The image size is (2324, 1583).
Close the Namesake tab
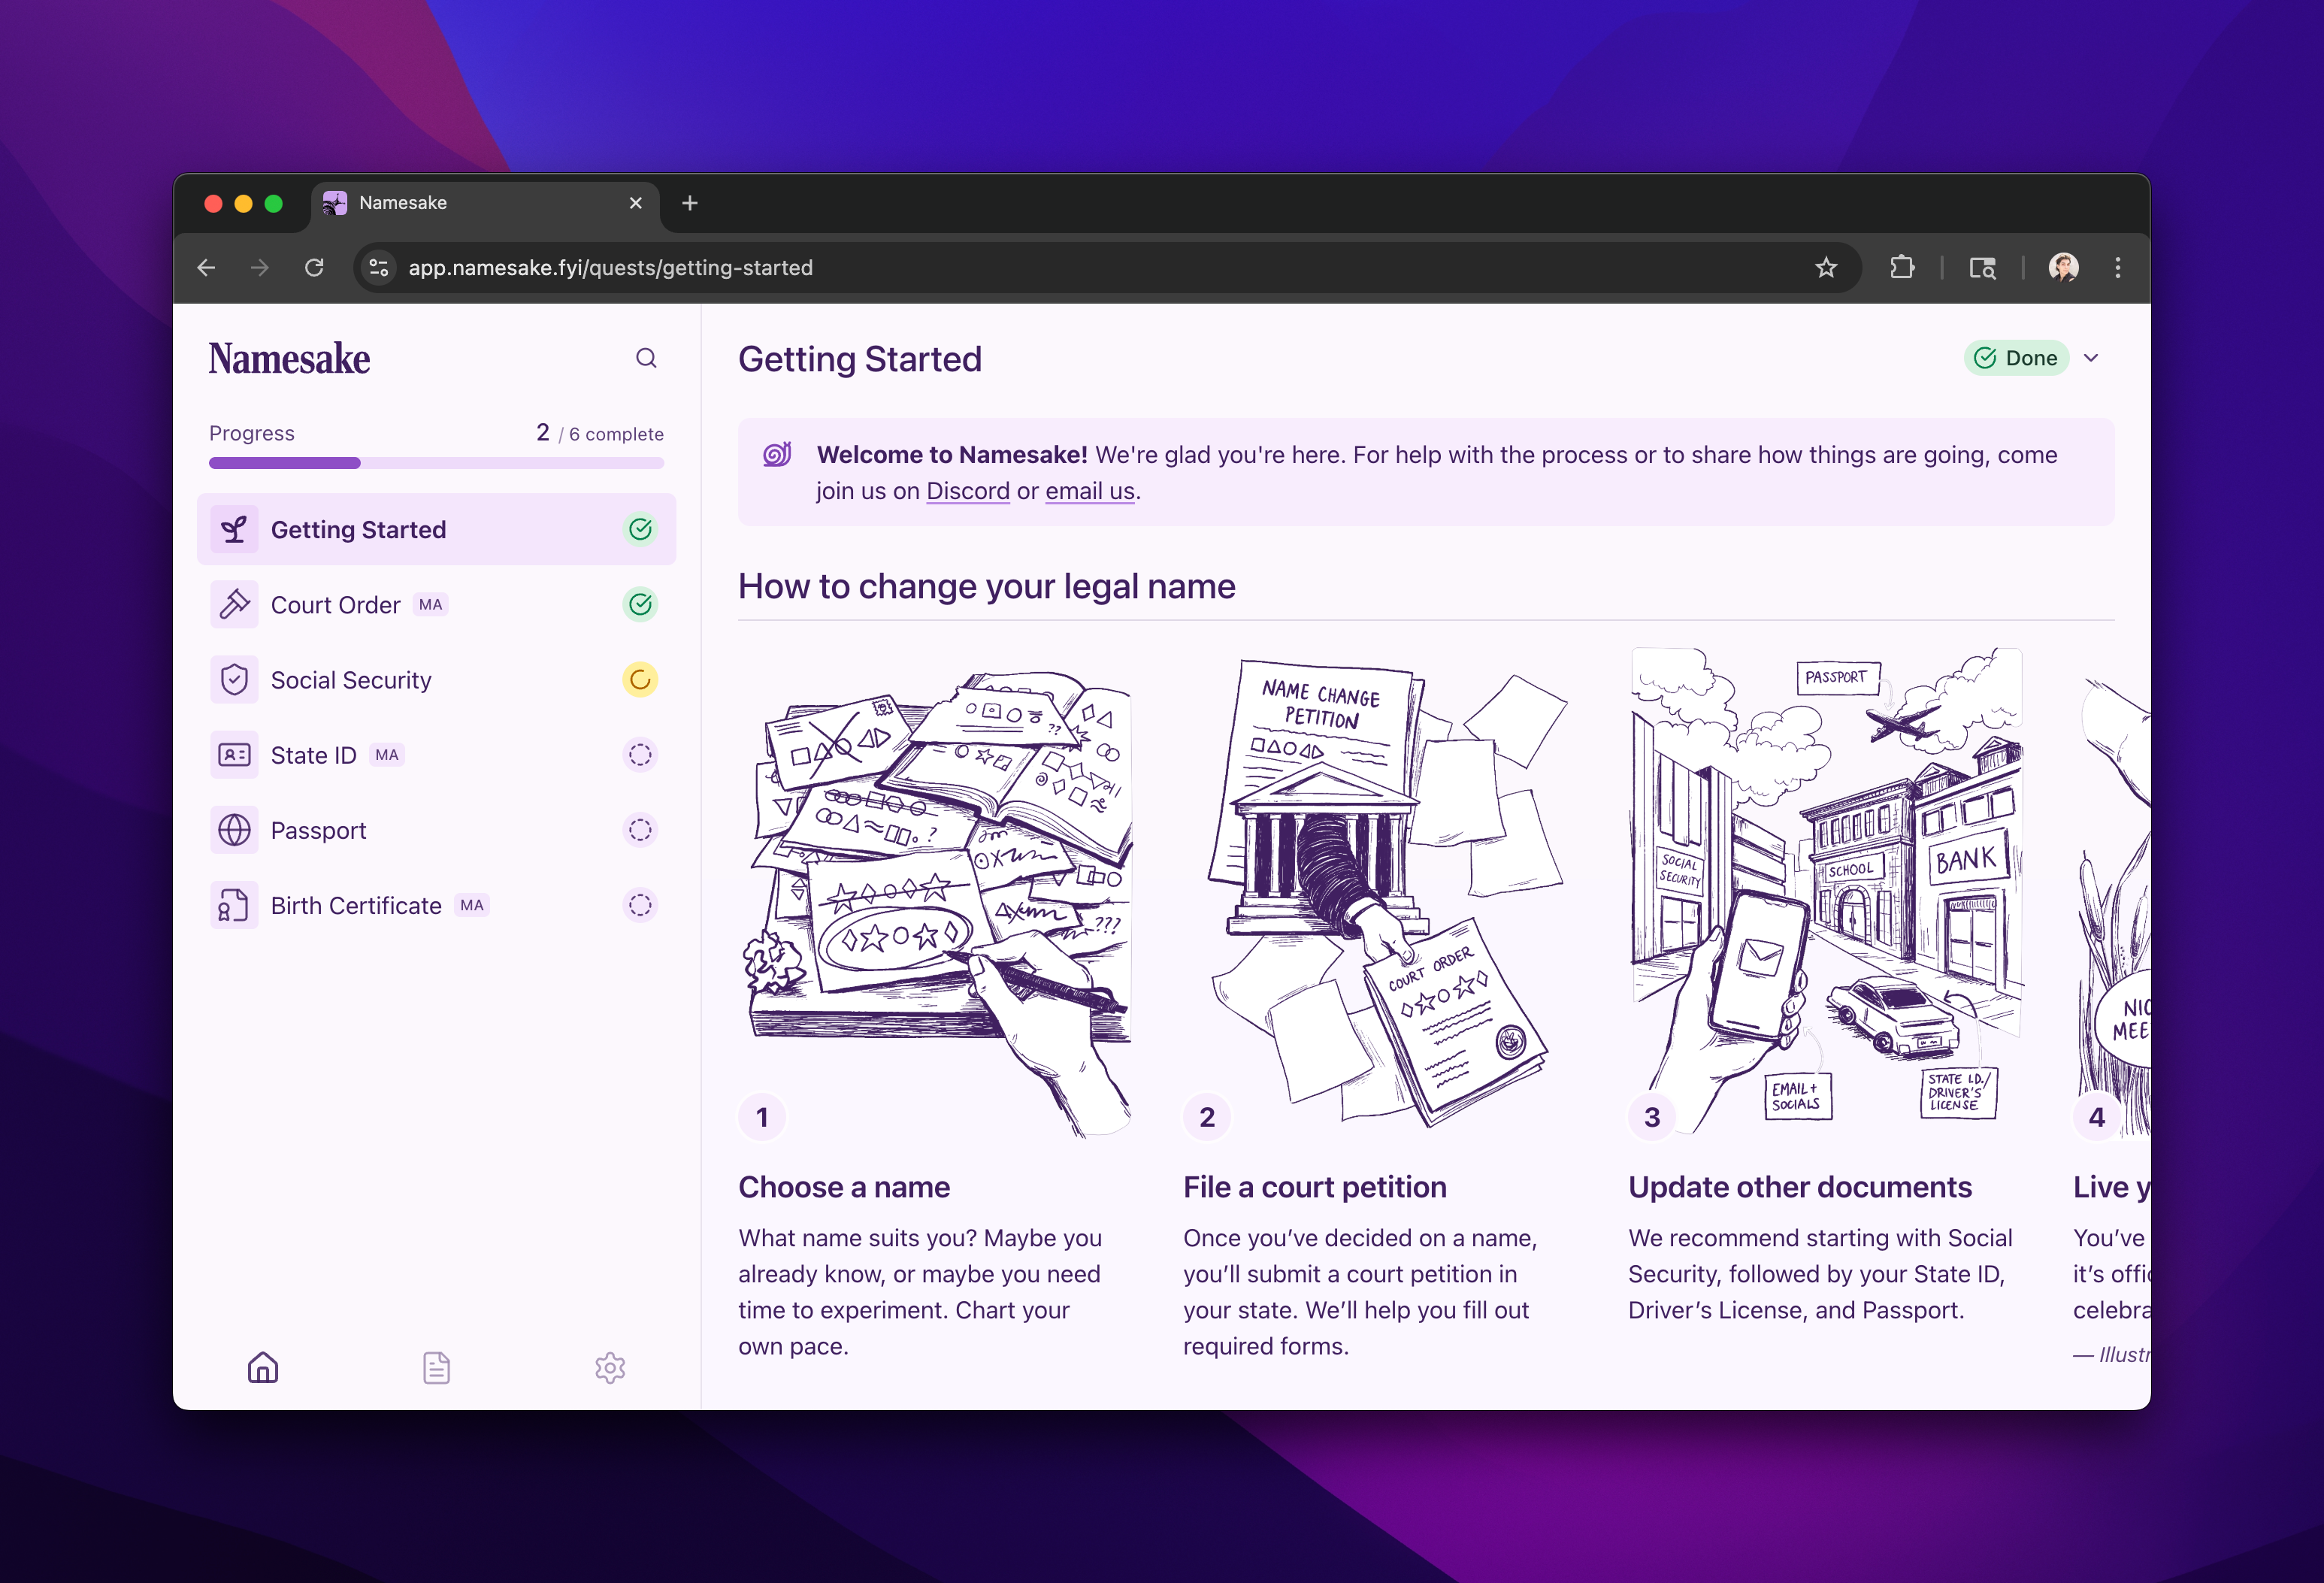point(636,203)
